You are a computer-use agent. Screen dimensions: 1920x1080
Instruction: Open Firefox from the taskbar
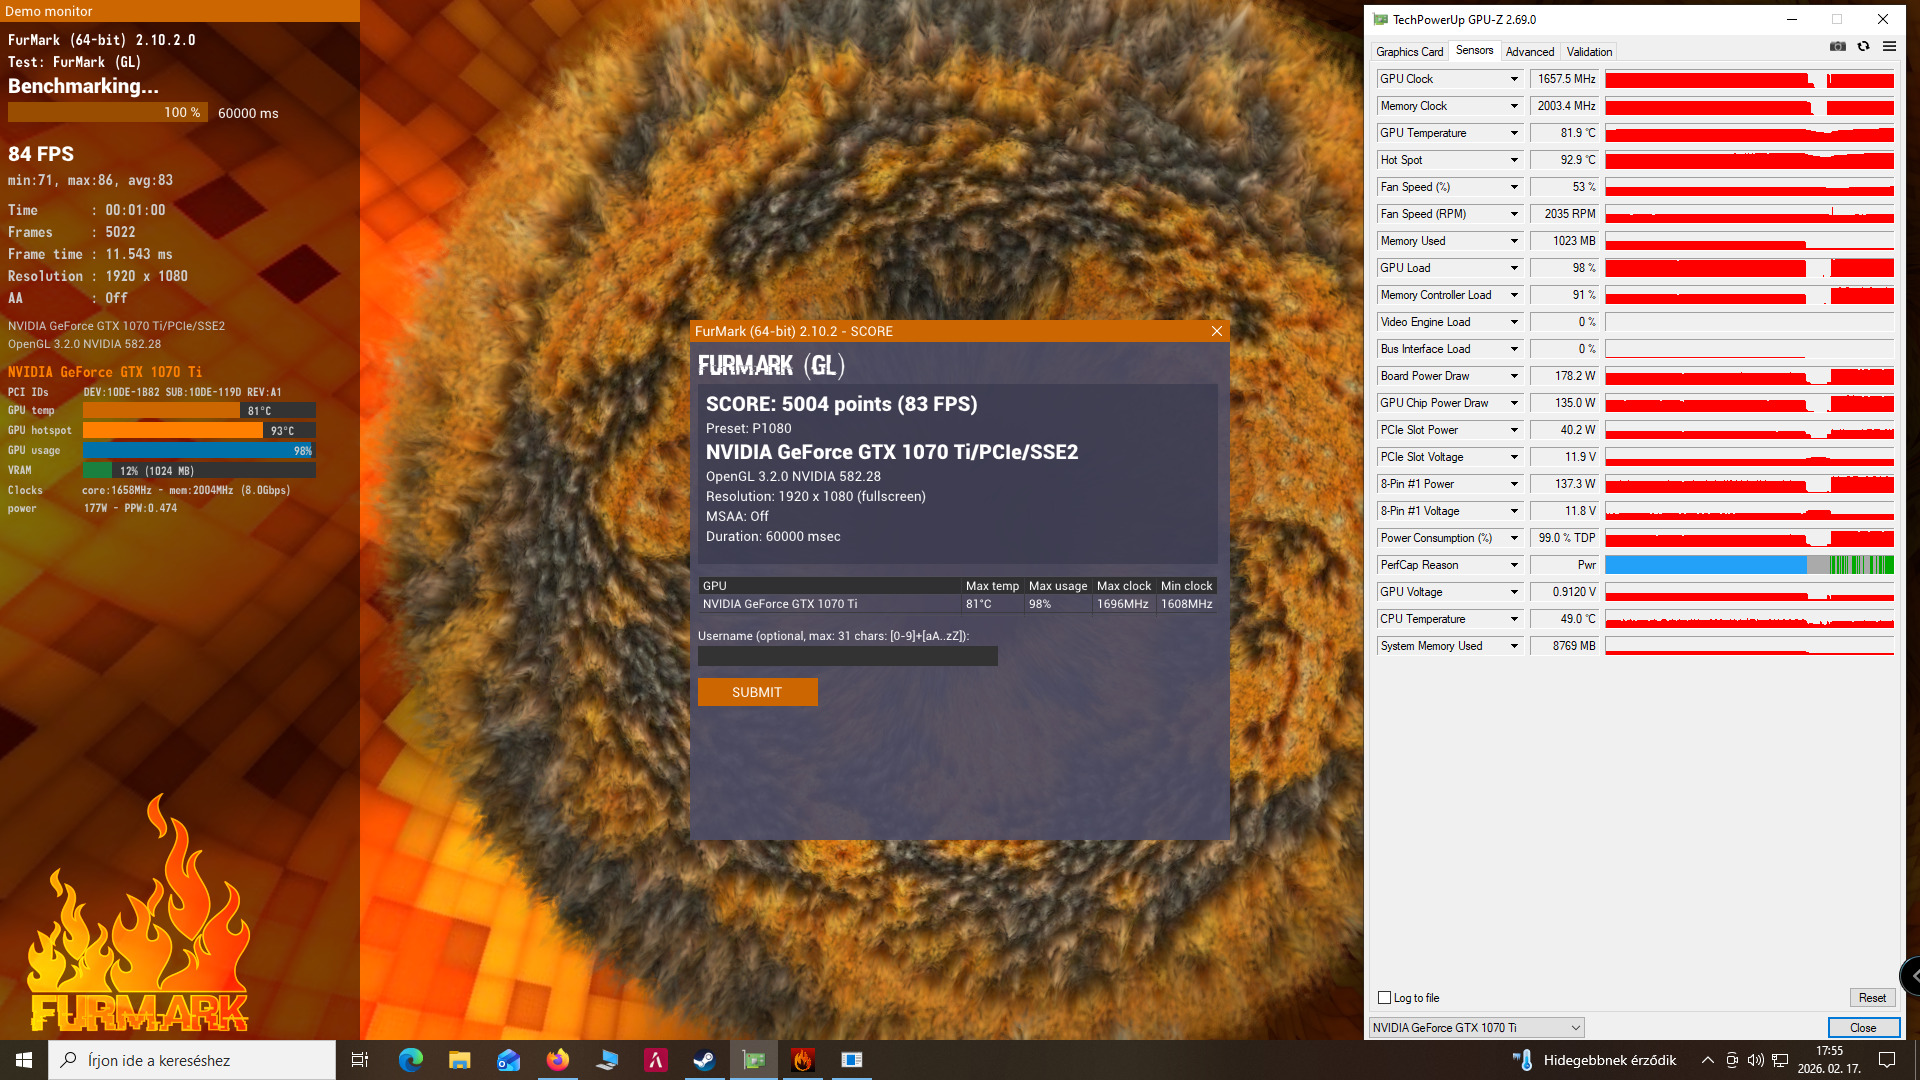pyautogui.click(x=557, y=1060)
